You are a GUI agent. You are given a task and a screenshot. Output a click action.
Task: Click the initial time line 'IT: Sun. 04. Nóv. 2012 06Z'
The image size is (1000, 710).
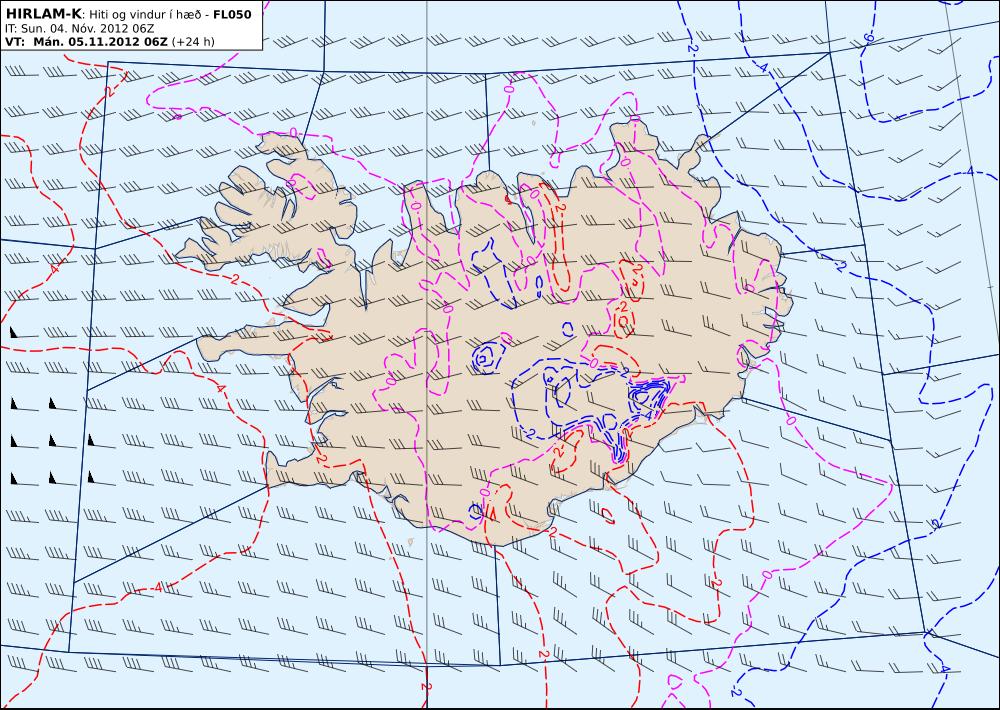pyautogui.click(x=79, y=29)
